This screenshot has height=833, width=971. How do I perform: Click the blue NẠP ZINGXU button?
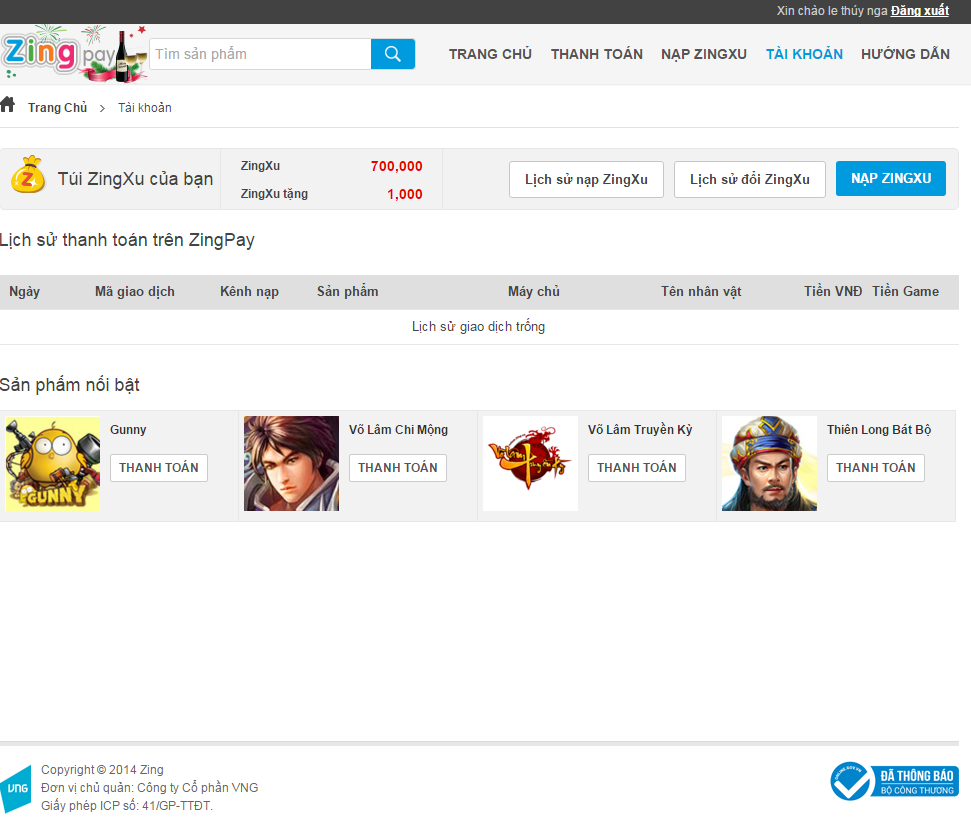point(891,178)
